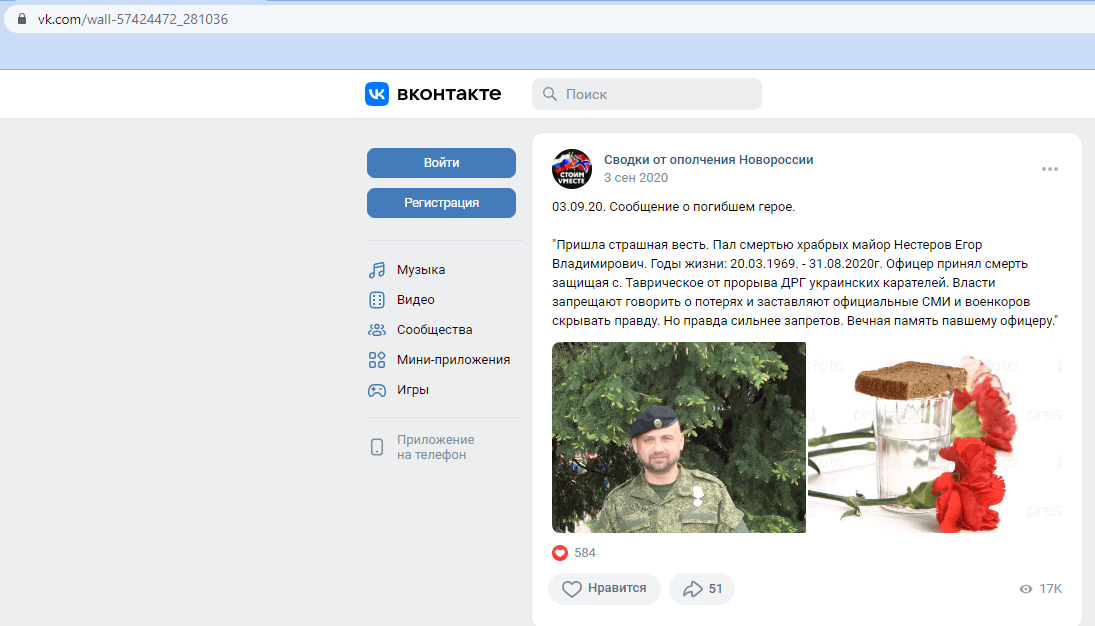This screenshot has height=626, width=1095.
Task: Open the community avatar image
Action: (572, 169)
